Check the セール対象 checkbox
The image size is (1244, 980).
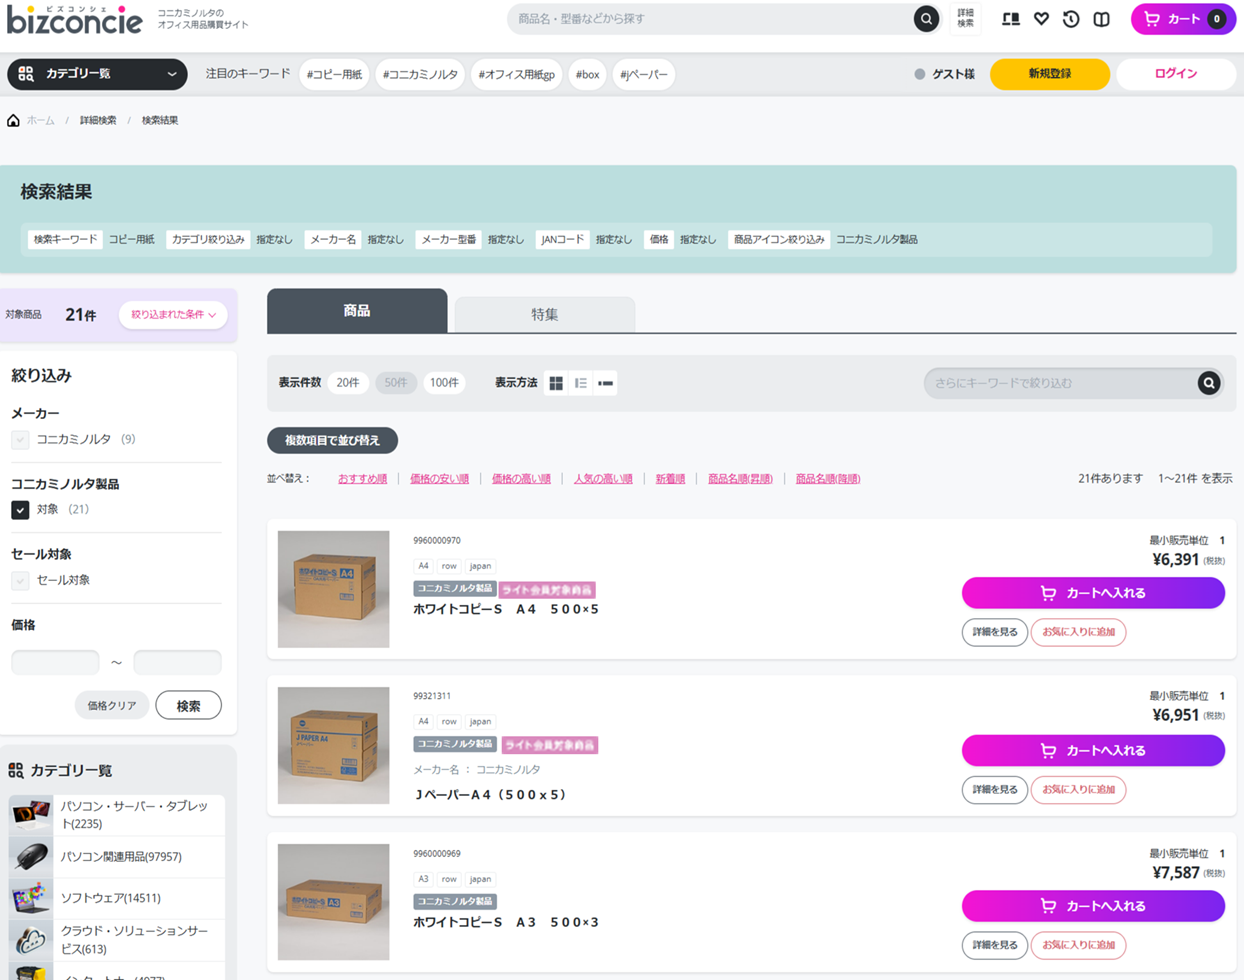coord(20,581)
